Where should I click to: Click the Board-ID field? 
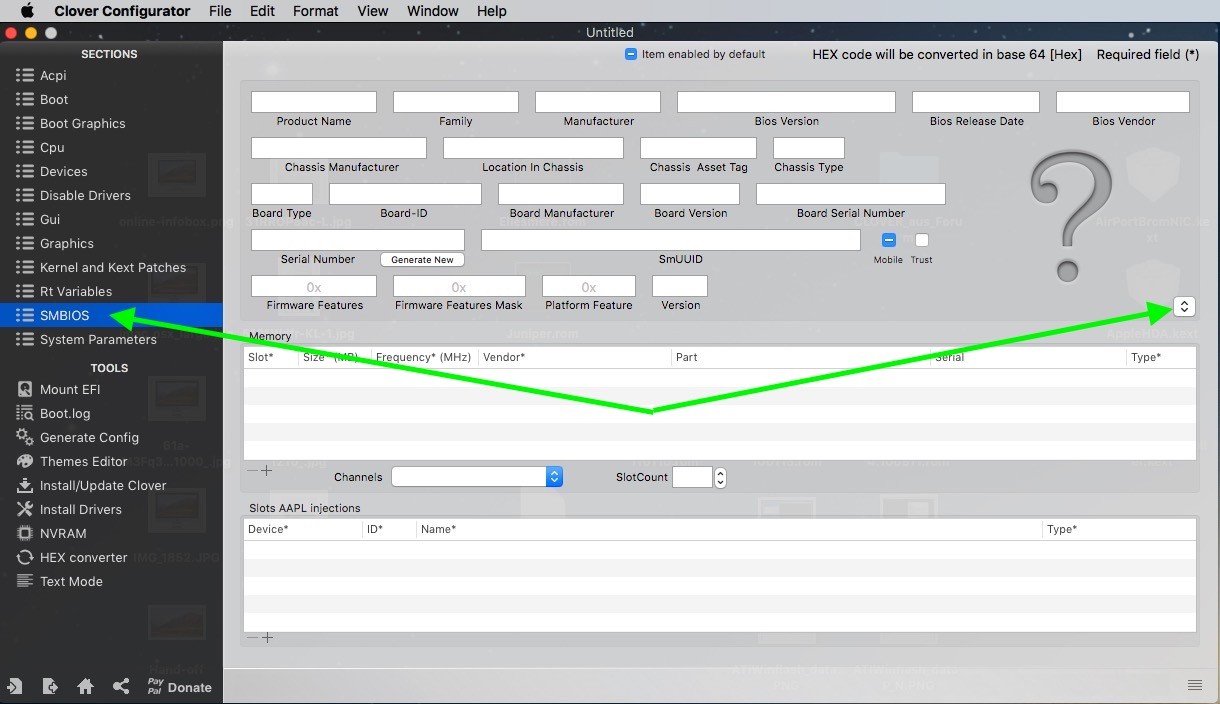[x=405, y=194]
